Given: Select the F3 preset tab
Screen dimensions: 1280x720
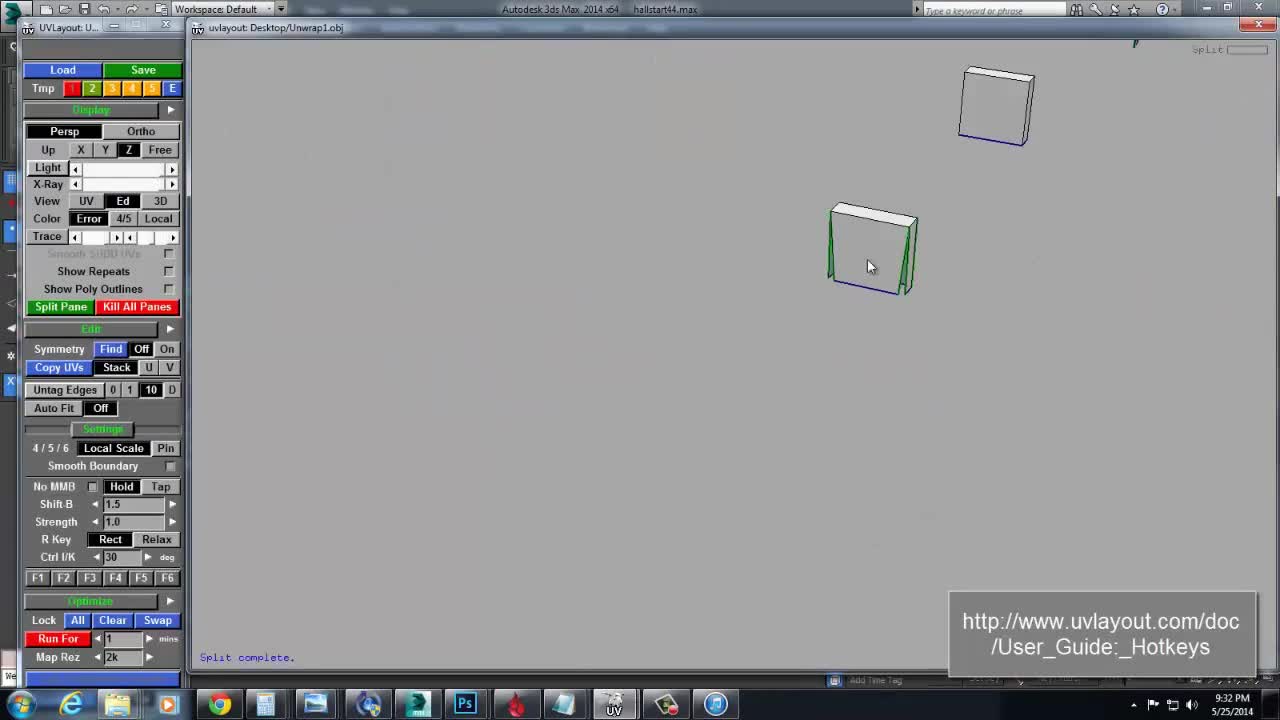Looking at the screenshot, I should coord(89,578).
